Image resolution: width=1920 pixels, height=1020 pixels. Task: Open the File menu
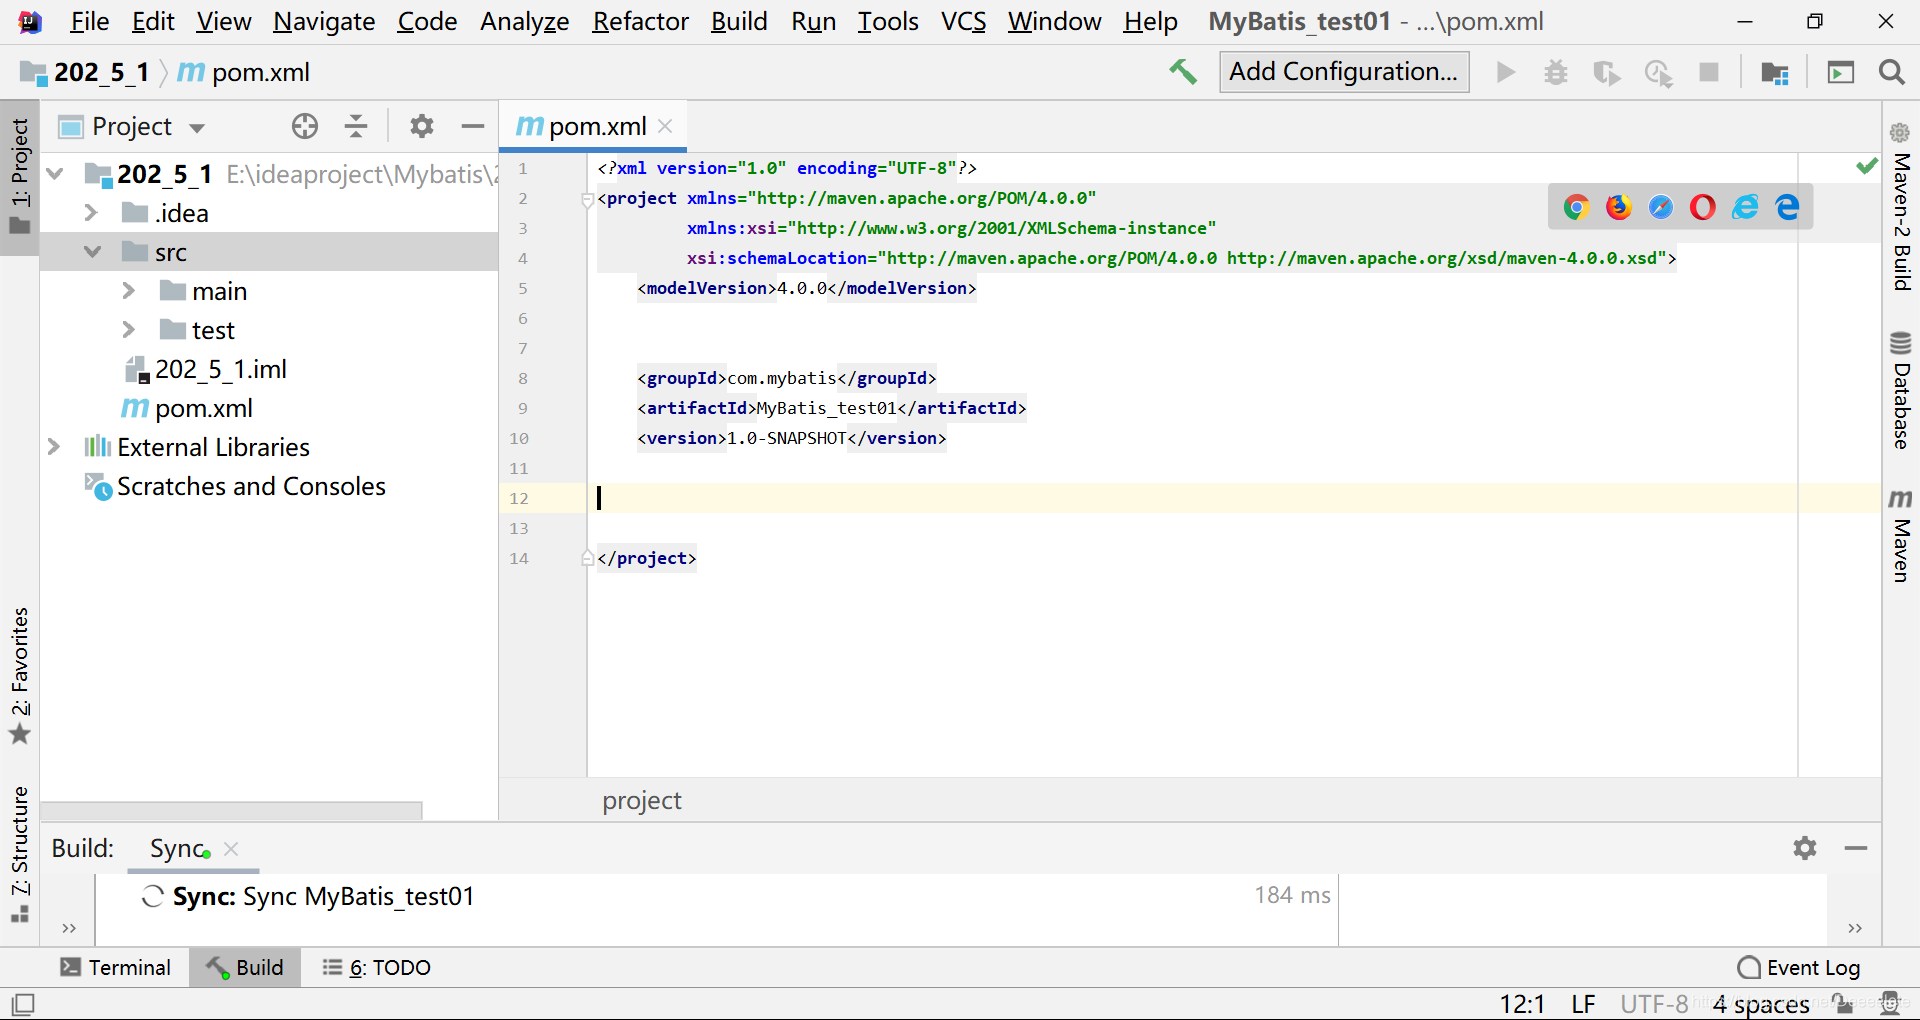89,21
